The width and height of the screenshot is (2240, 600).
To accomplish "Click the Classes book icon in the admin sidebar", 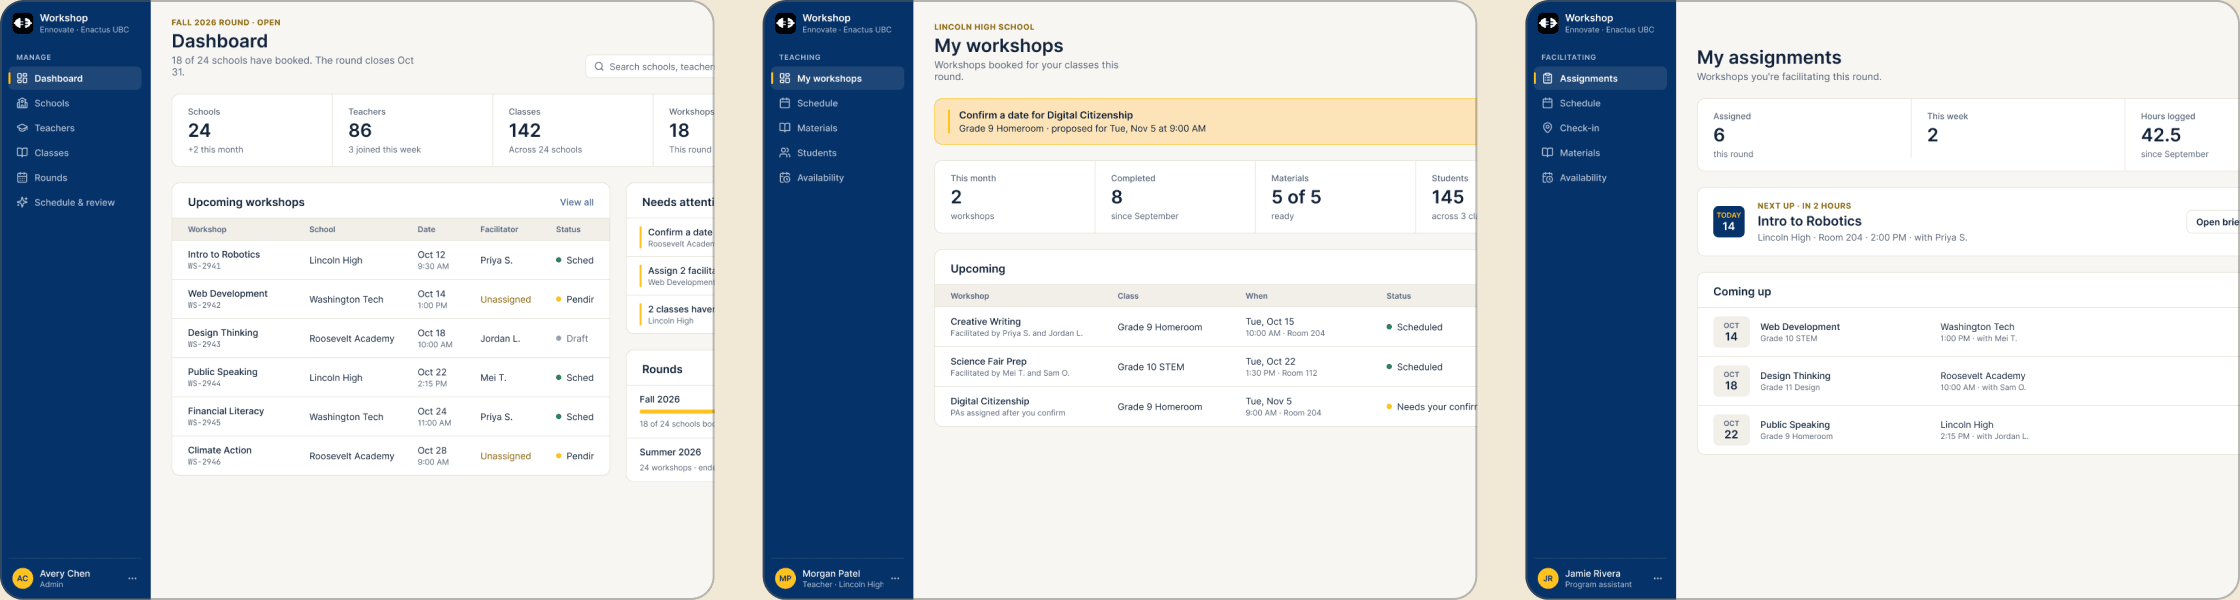I will click(22, 153).
